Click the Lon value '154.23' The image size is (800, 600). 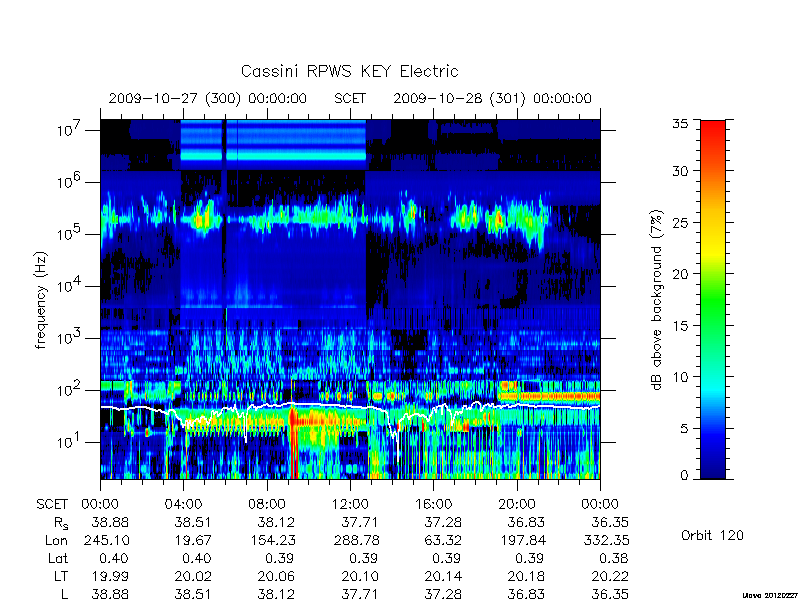273,540
